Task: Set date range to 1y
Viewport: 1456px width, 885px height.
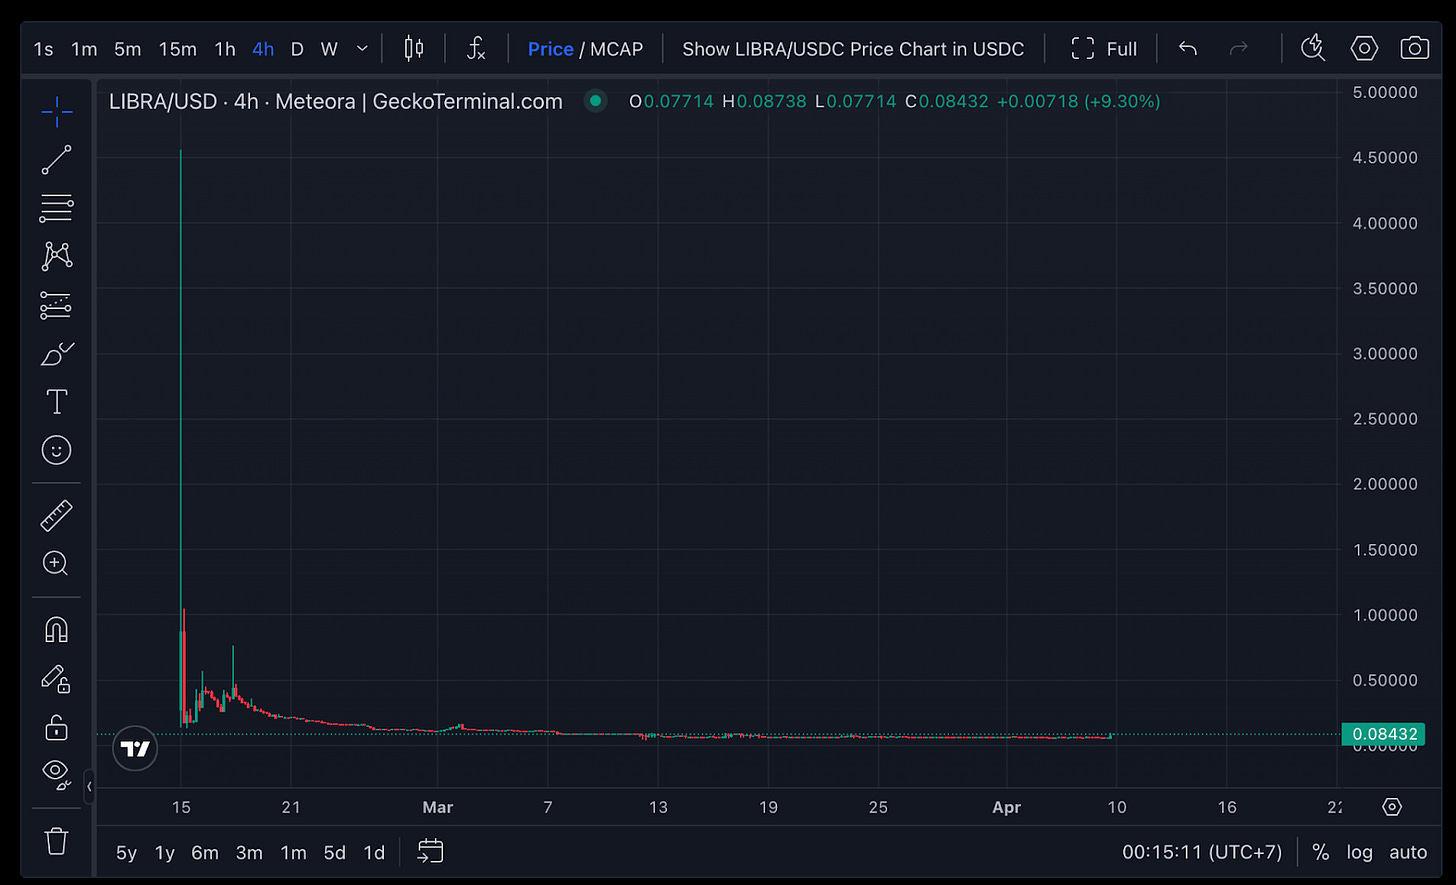Action: pos(165,853)
